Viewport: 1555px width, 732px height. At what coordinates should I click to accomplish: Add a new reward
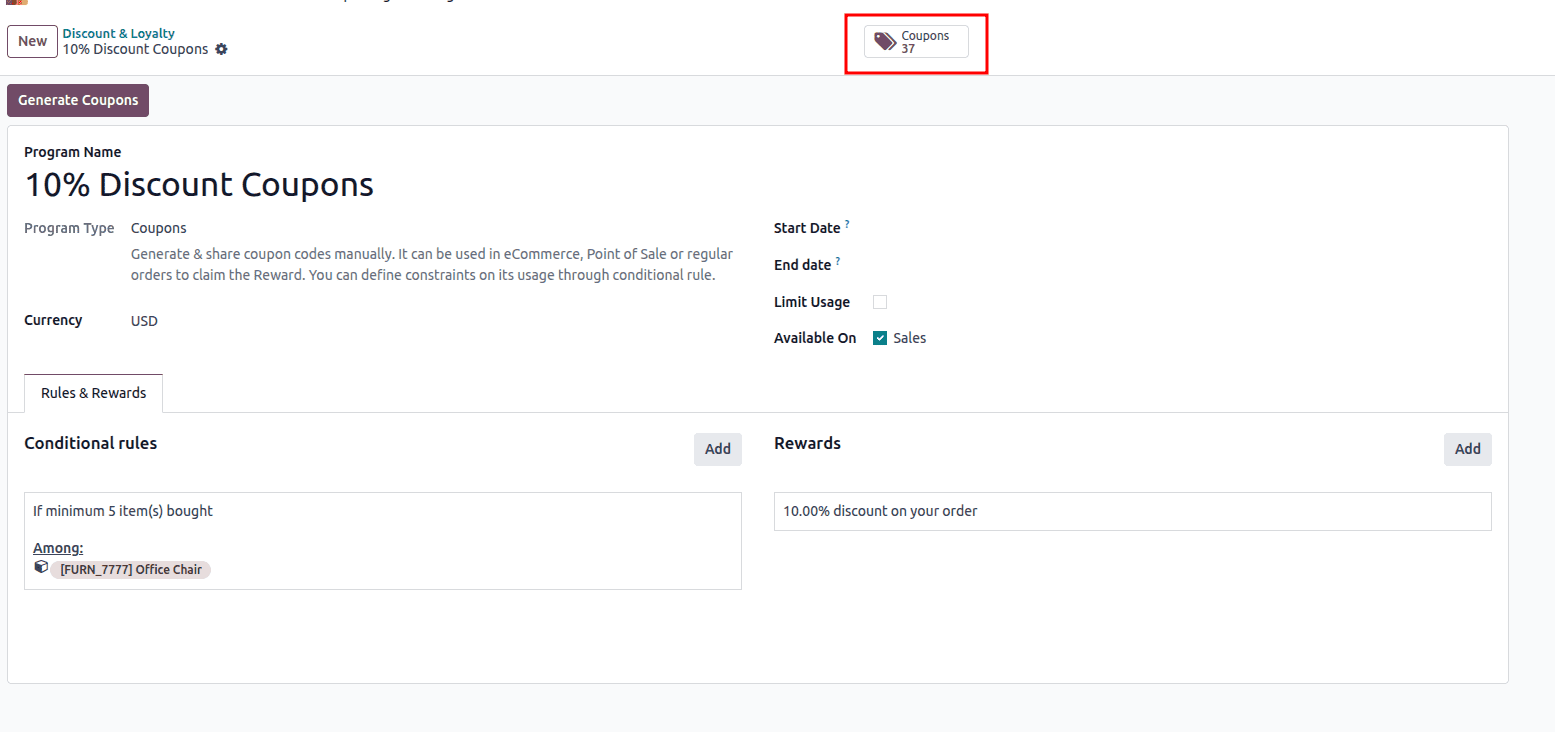click(x=1467, y=449)
